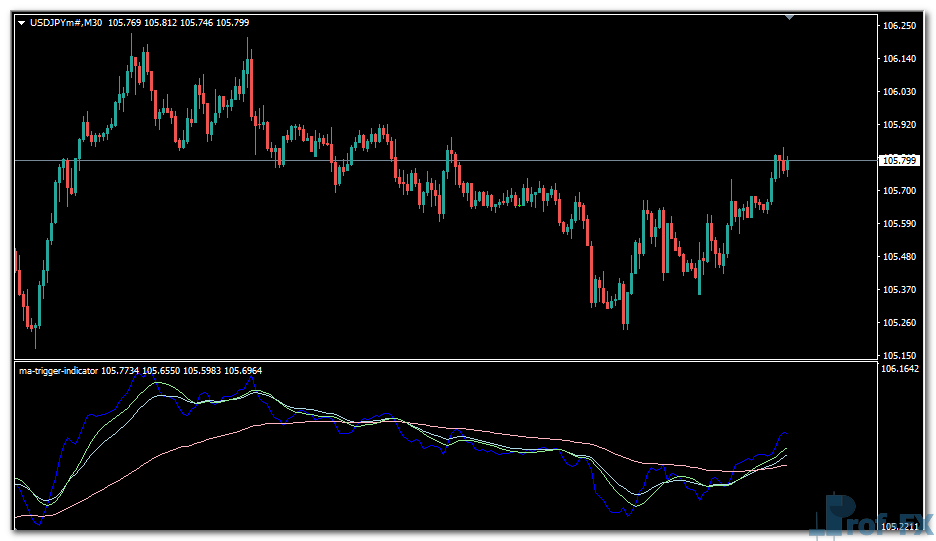Click the divider between chart and indicator window
Image resolution: width=936 pixels, height=541 pixels.
pos(440,360)
